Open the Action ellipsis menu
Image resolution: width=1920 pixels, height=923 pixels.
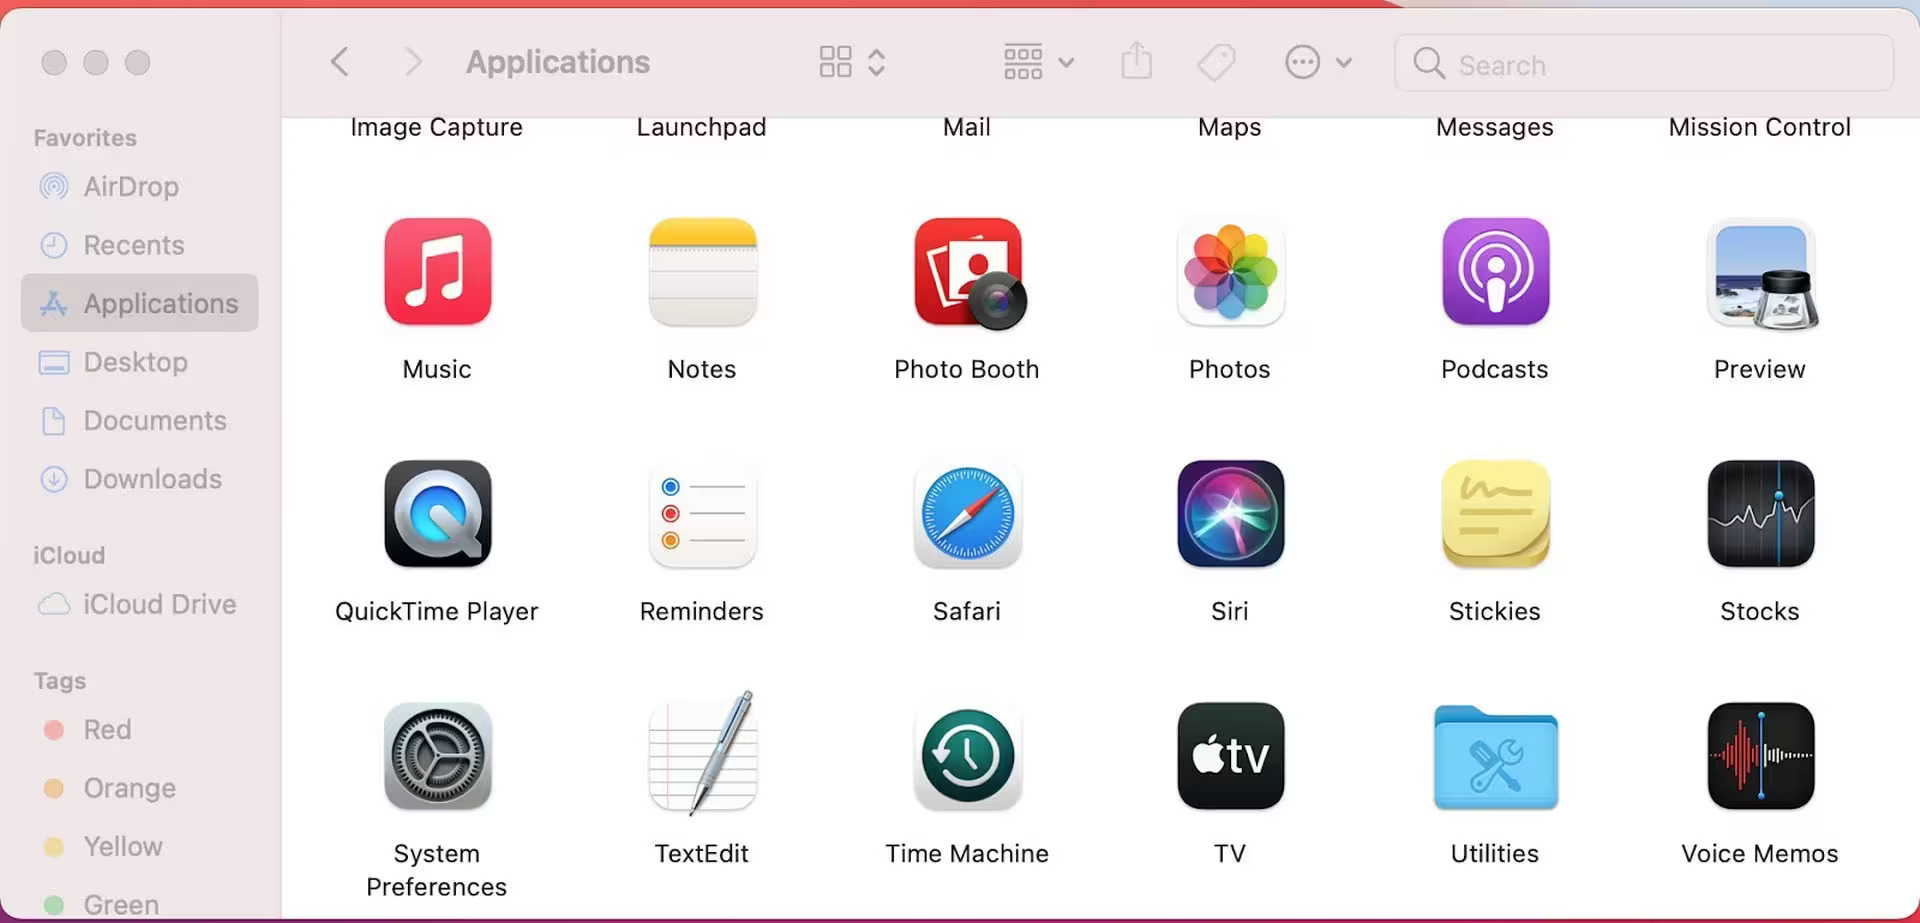tap(1318, 62)
